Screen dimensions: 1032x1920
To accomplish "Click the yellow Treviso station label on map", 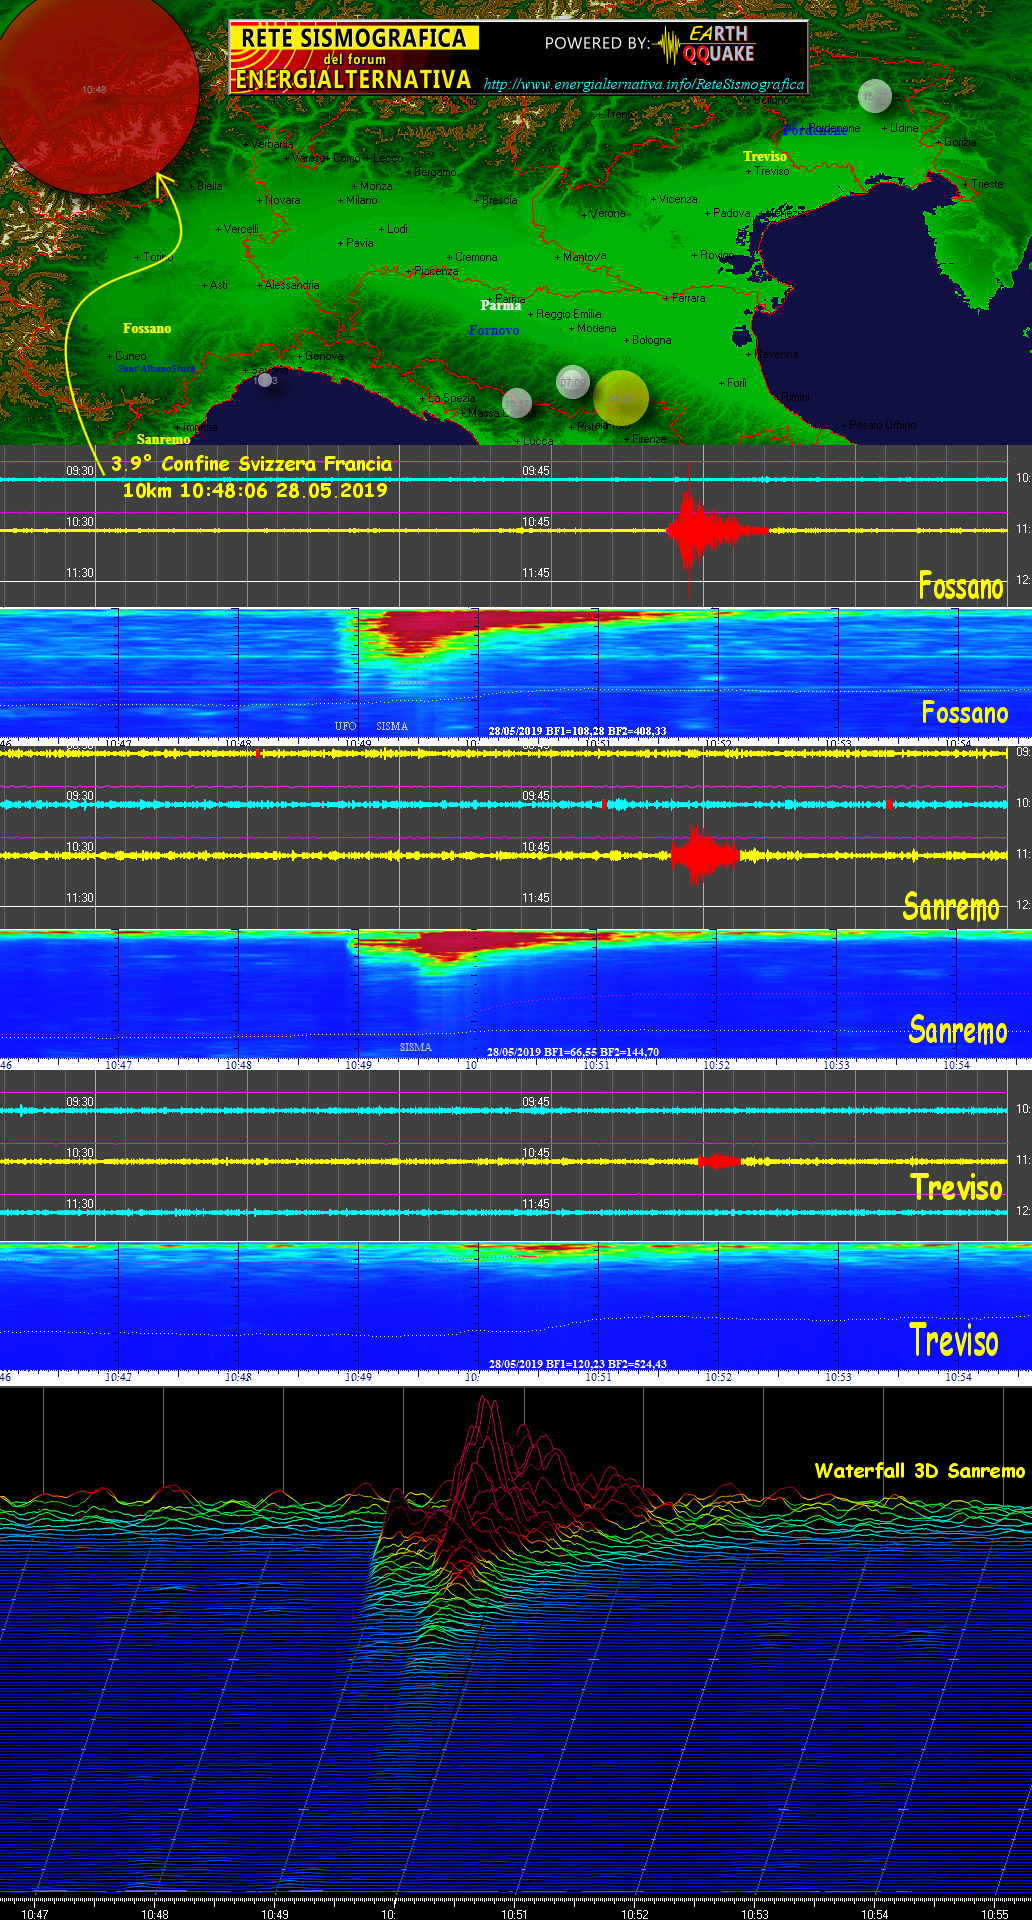I will 765,156.
